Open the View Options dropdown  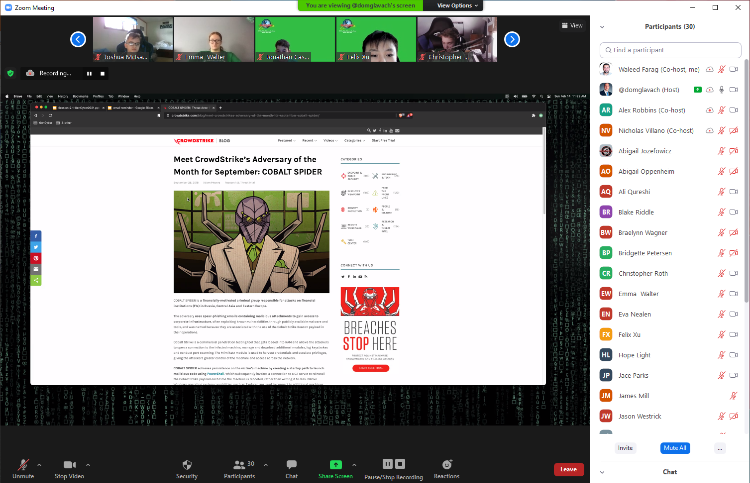coord(457,5)
